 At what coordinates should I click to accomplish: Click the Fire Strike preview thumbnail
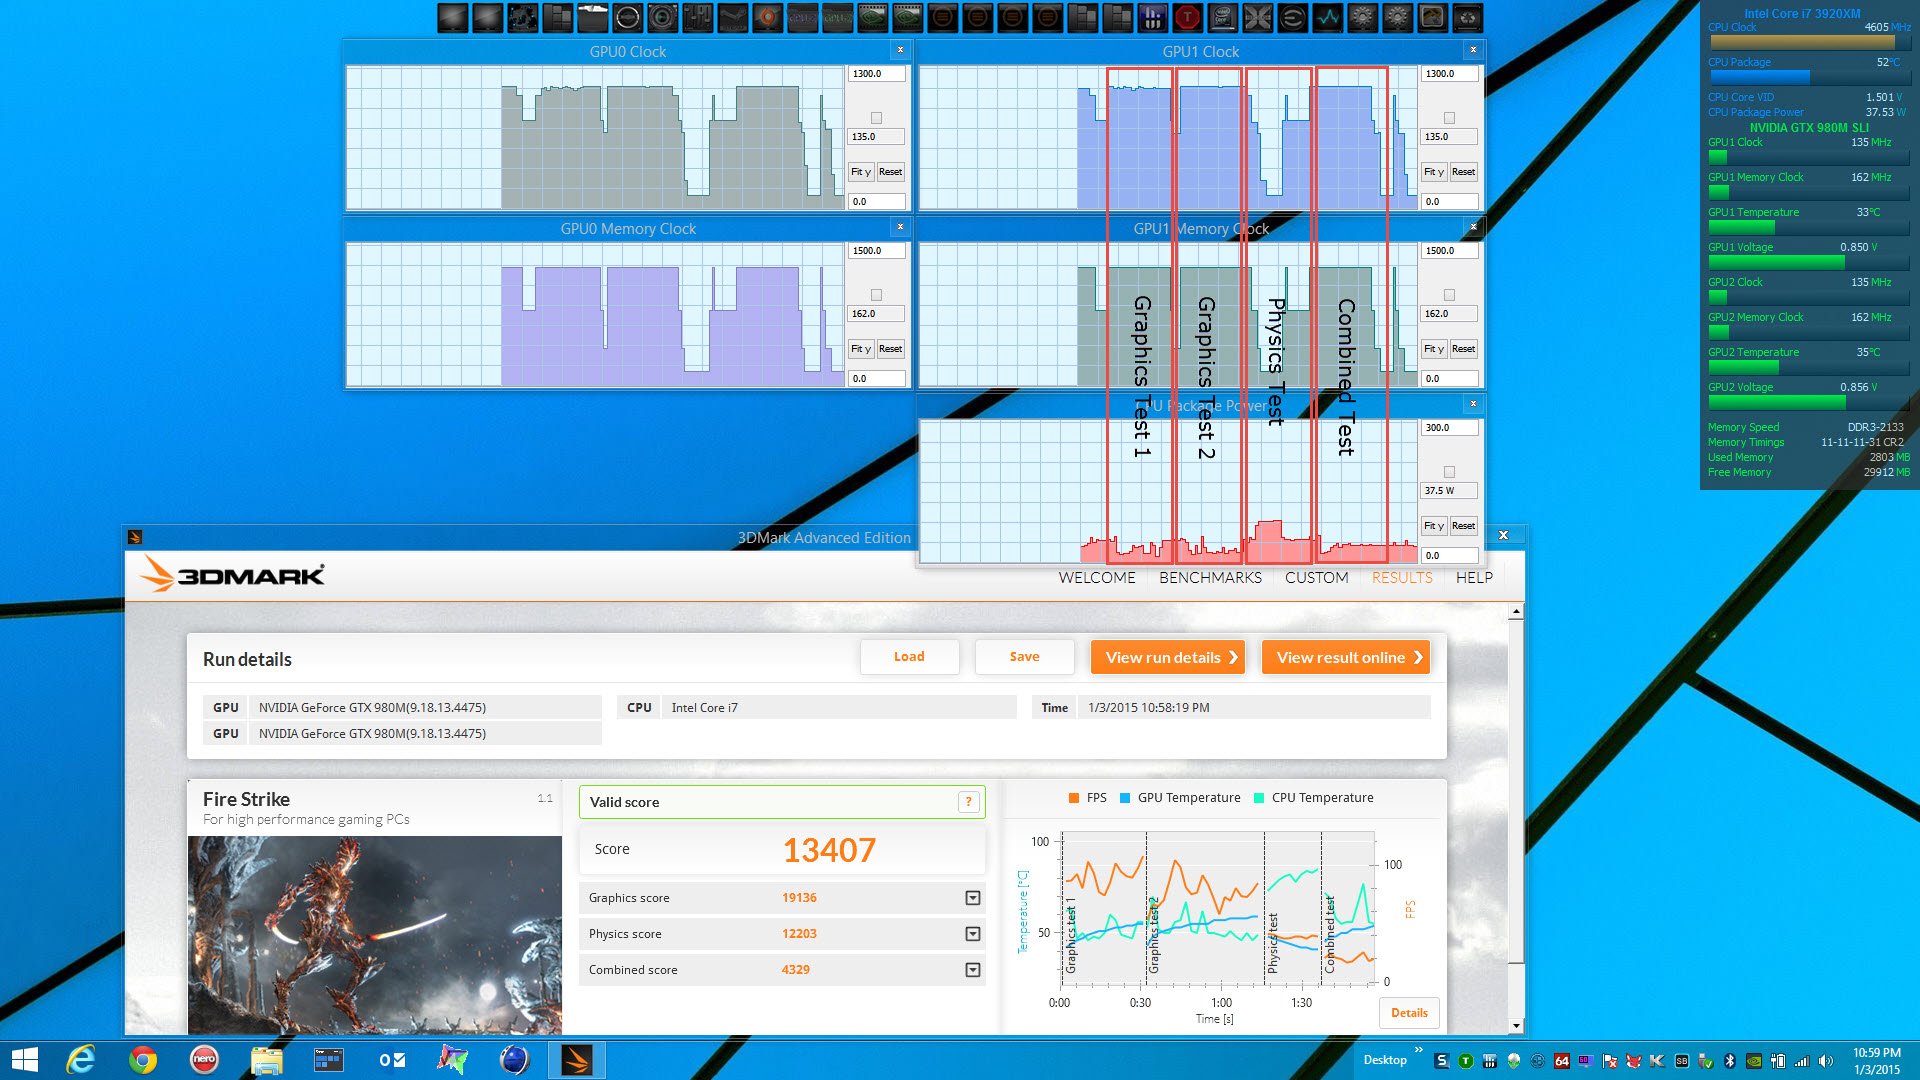coord(375,935)
